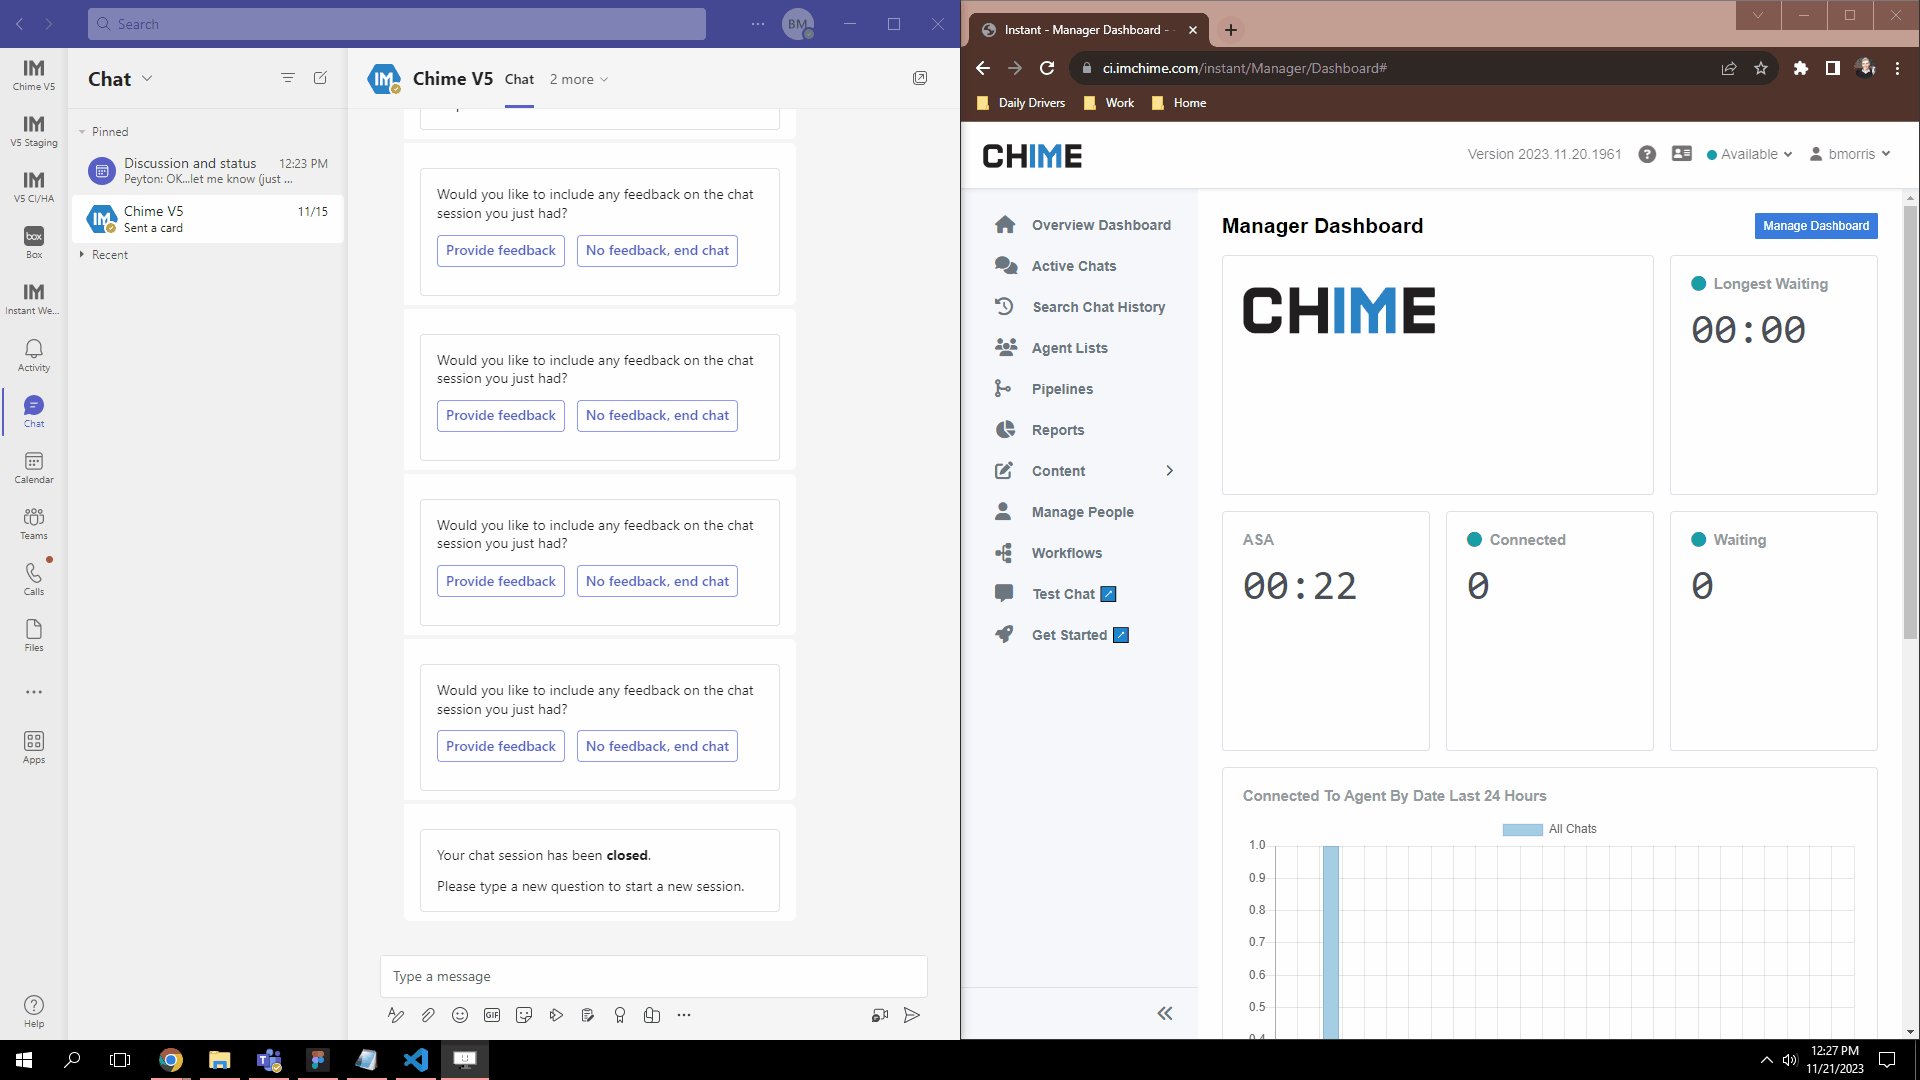Image resolution: width=1920 pixels, height=1080 pixels.
Task: Expand the bmorris user menu
Action: pyautogui.click(x=1851, y=154)
